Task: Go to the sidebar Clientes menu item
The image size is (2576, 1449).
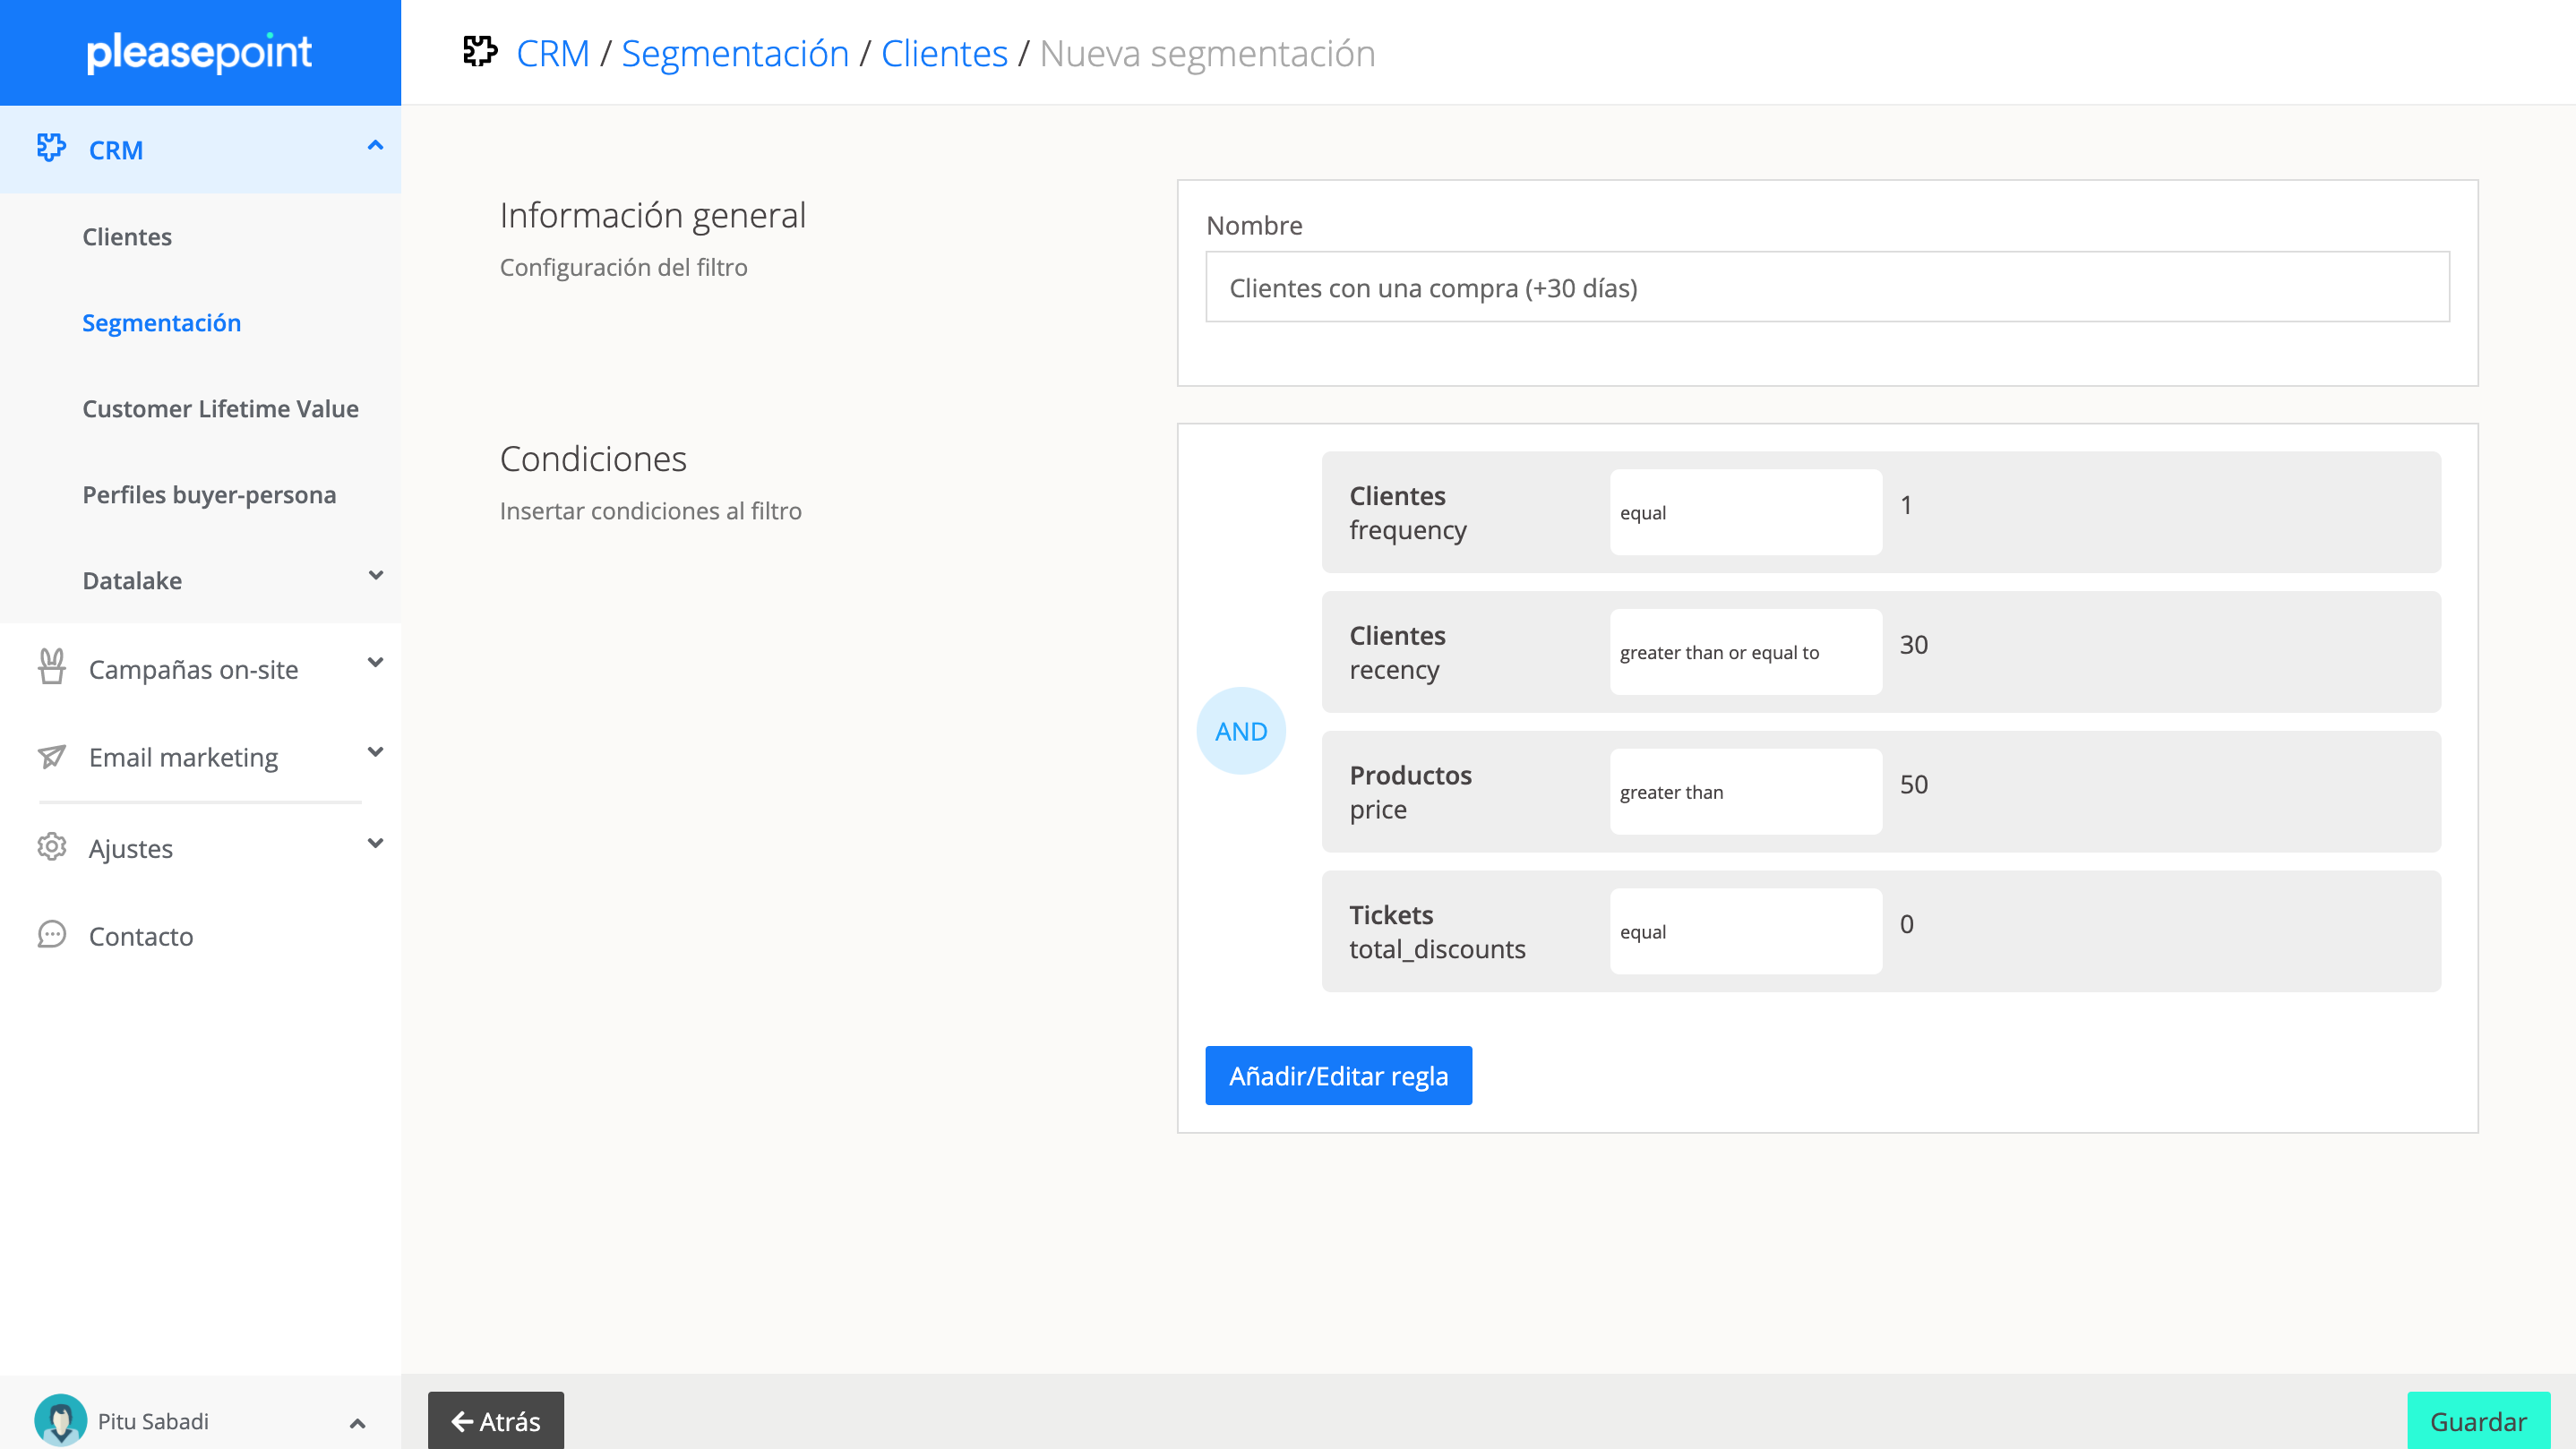Action: coord(127,237)
